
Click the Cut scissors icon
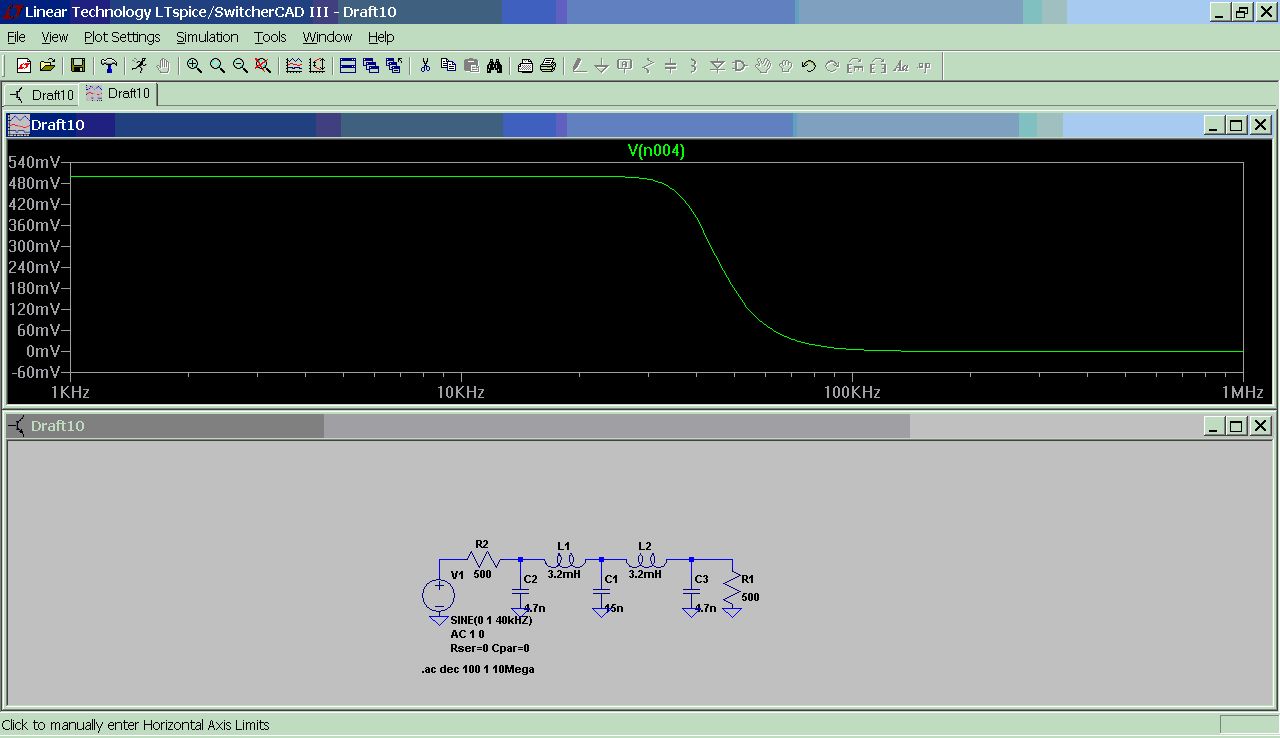tap(425, 66)
